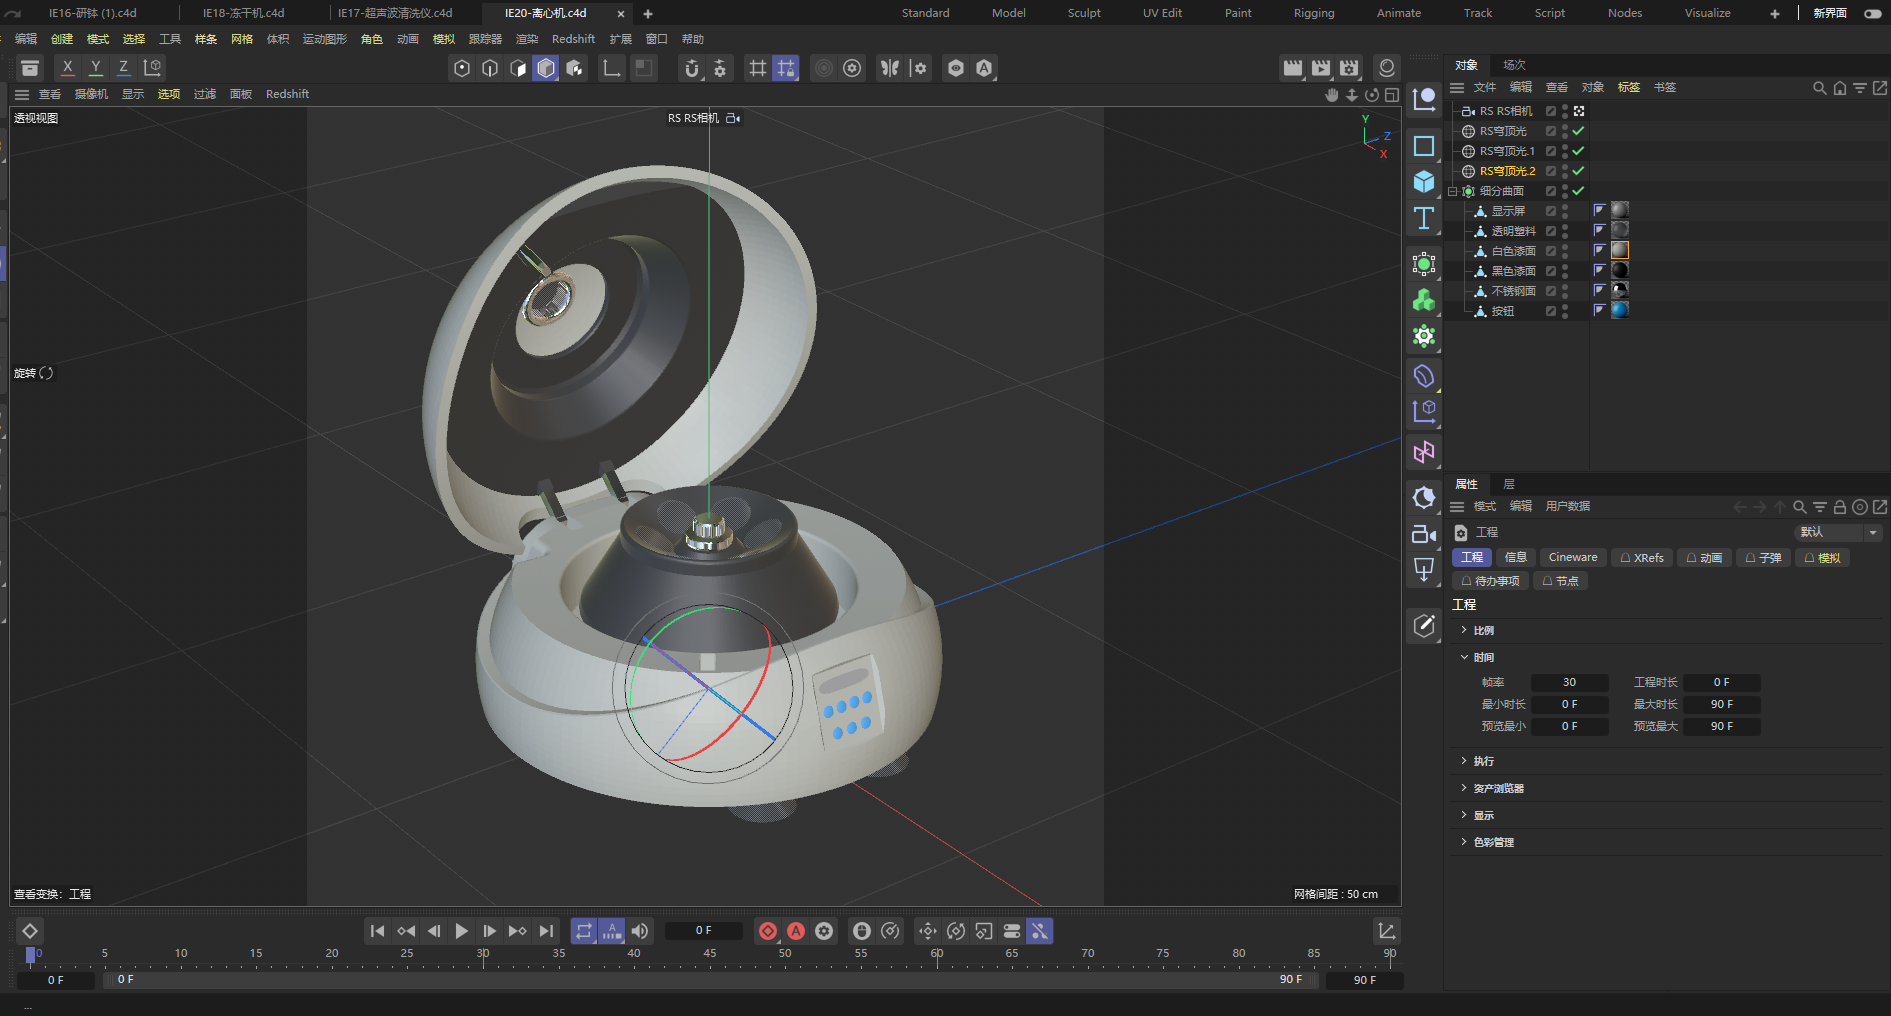The width and height of the screenshot is (1891, 1016).
Task: Select the Cube primitive tool in the side palette
Action: pos(1424,181)
